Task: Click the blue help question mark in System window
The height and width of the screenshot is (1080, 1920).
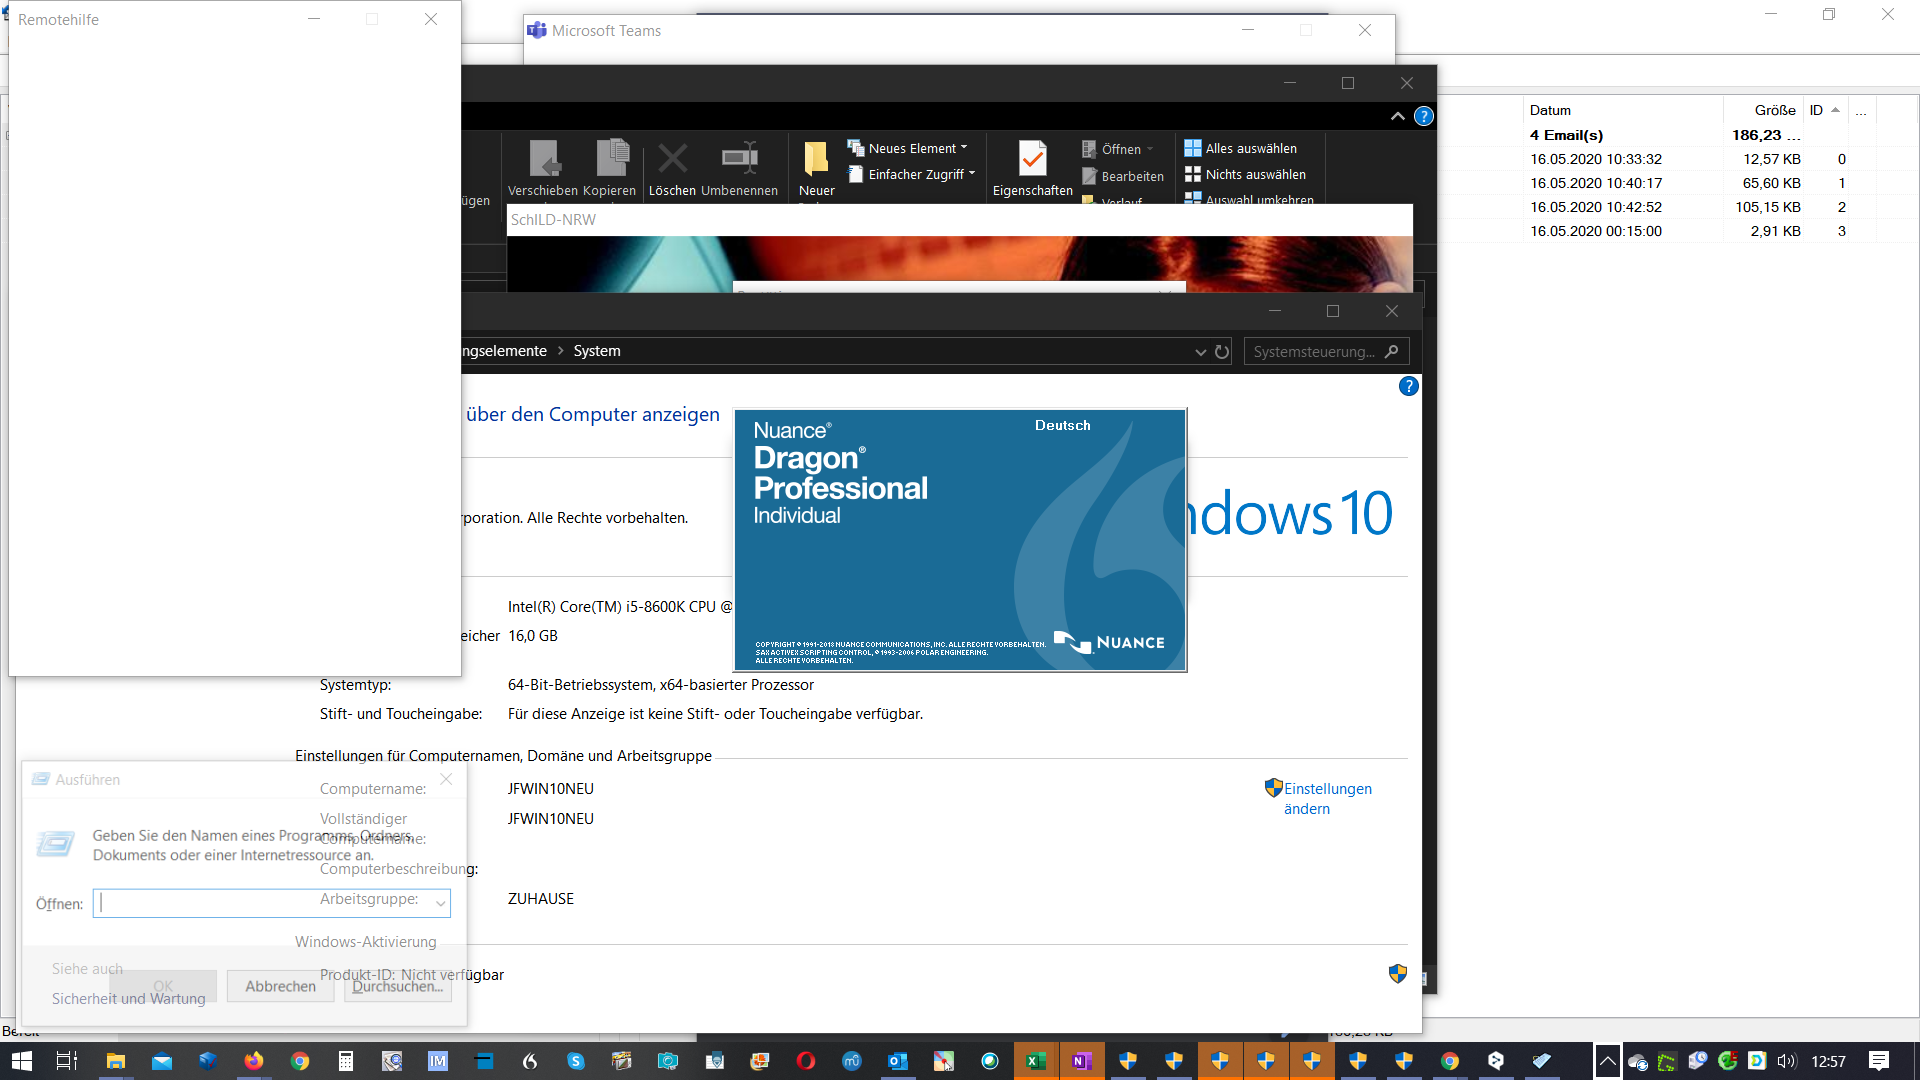Action: pos(1408,386)
